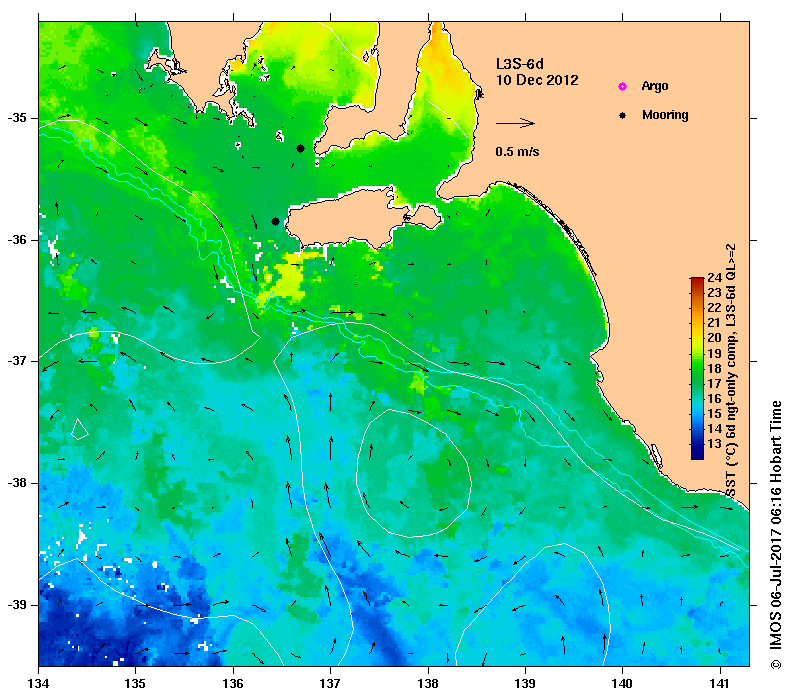This screenshot has height=700, width=791.
Task: Click longitude label '140'
Action: pos(622,684)
